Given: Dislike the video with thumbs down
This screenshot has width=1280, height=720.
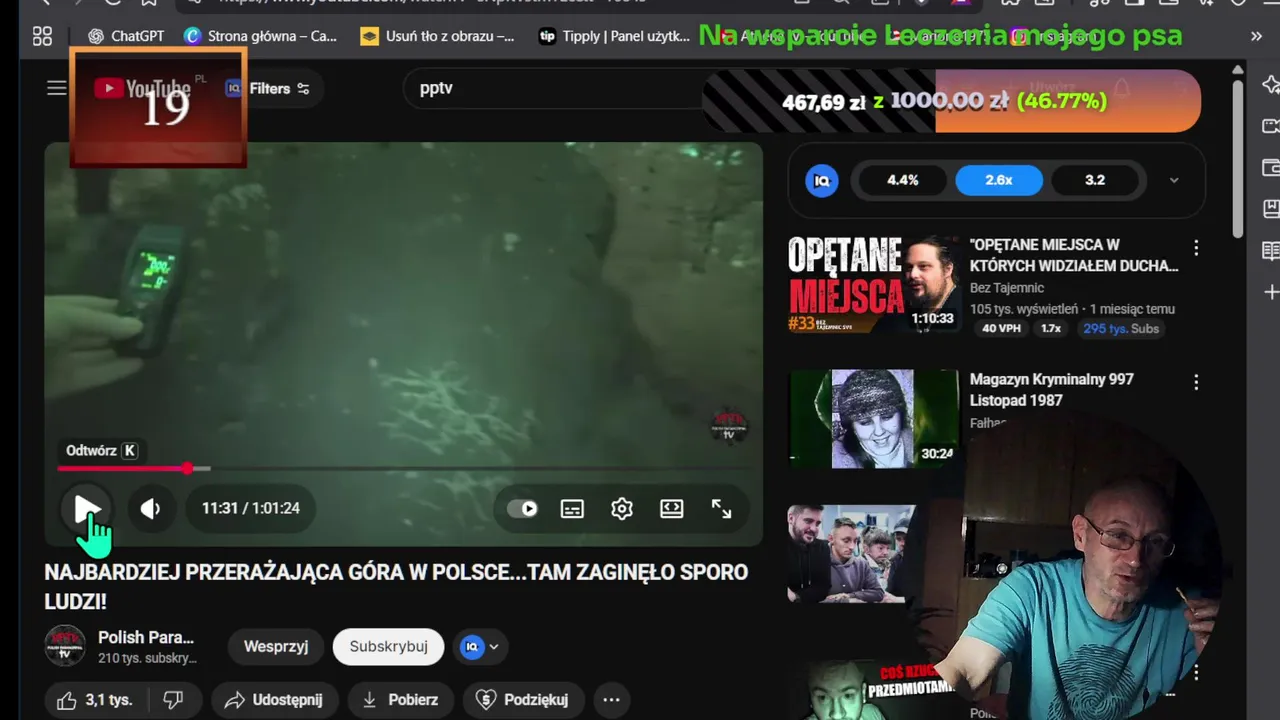Looking at the screenshot, I should click(x=174, y=700).
